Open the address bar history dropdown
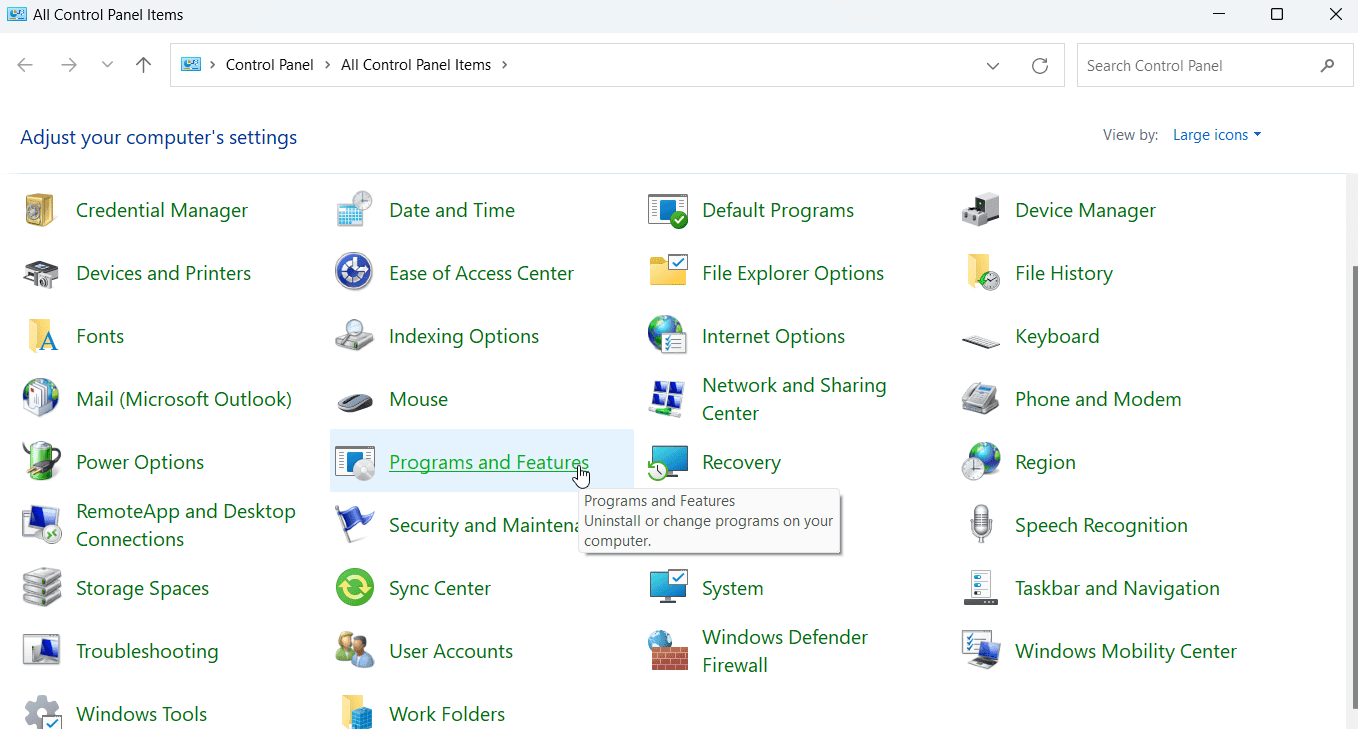 pyautogui.click(x=993, y=66)
